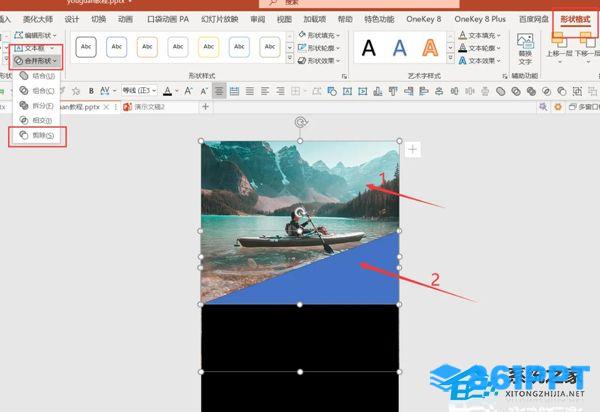
Task: Choose 结合(U) Union in merge shapes menu
Action: (x=37, y=76)
